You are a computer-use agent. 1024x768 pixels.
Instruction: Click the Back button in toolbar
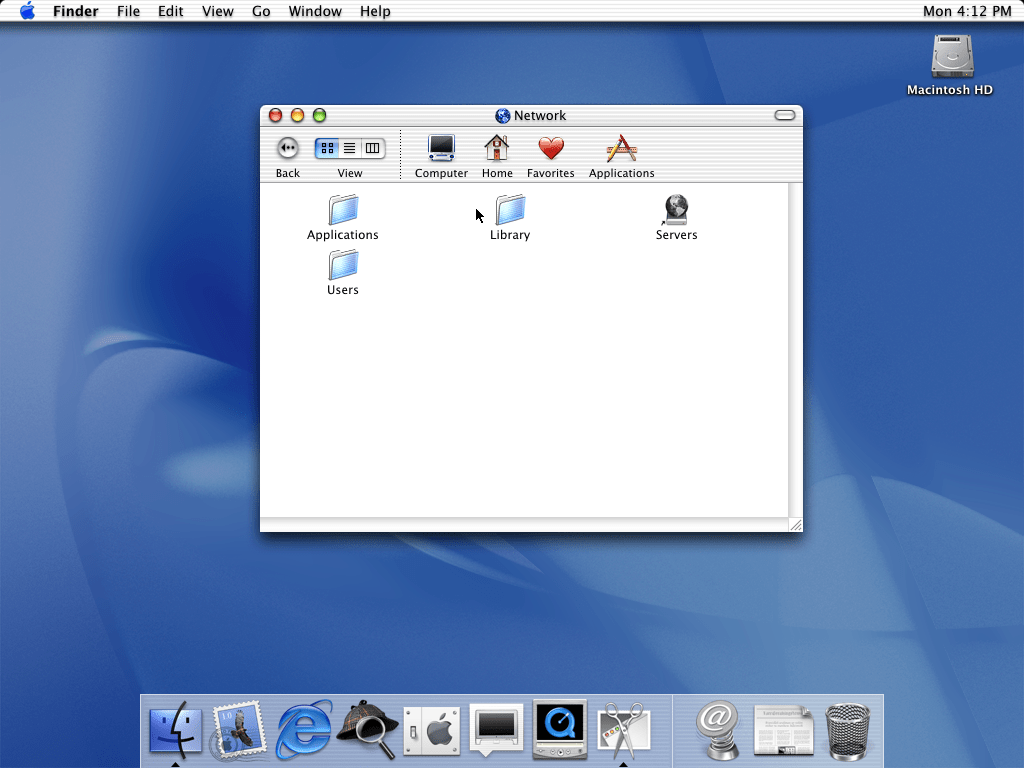click(x=287, y=149)
